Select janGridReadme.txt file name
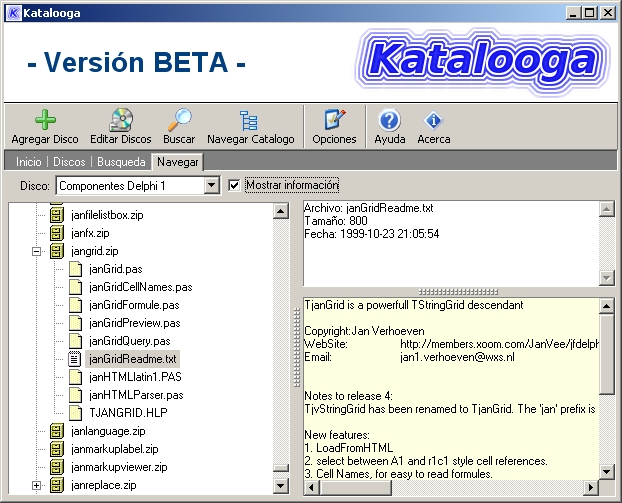The width and height of the screenshot is (622, 503). coord(132,359)
